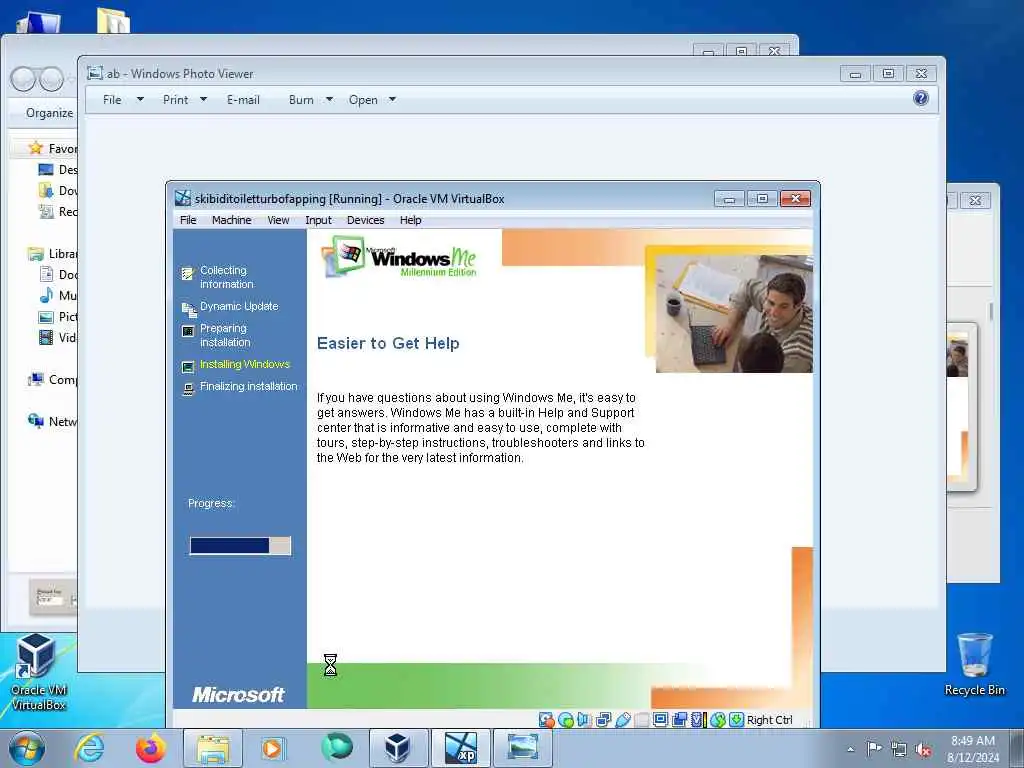Open the VirtualBox File menu
1024x768 pixels.
point(188,220)
